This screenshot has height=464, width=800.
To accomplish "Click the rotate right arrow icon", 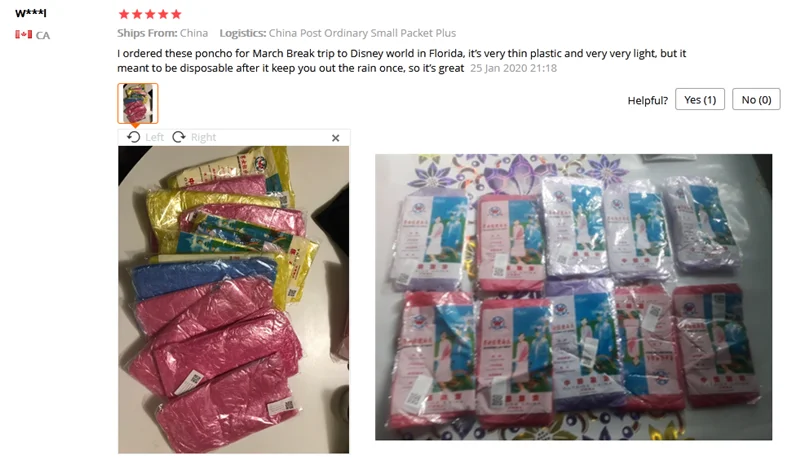I will click(179, 137).
